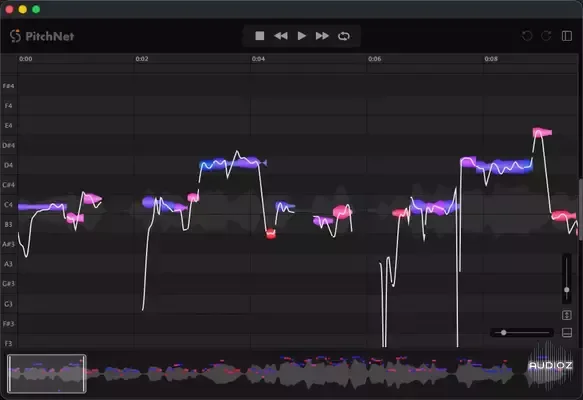
Task: Select the pink E4 note at far right
Action: [x=542, y=132]
